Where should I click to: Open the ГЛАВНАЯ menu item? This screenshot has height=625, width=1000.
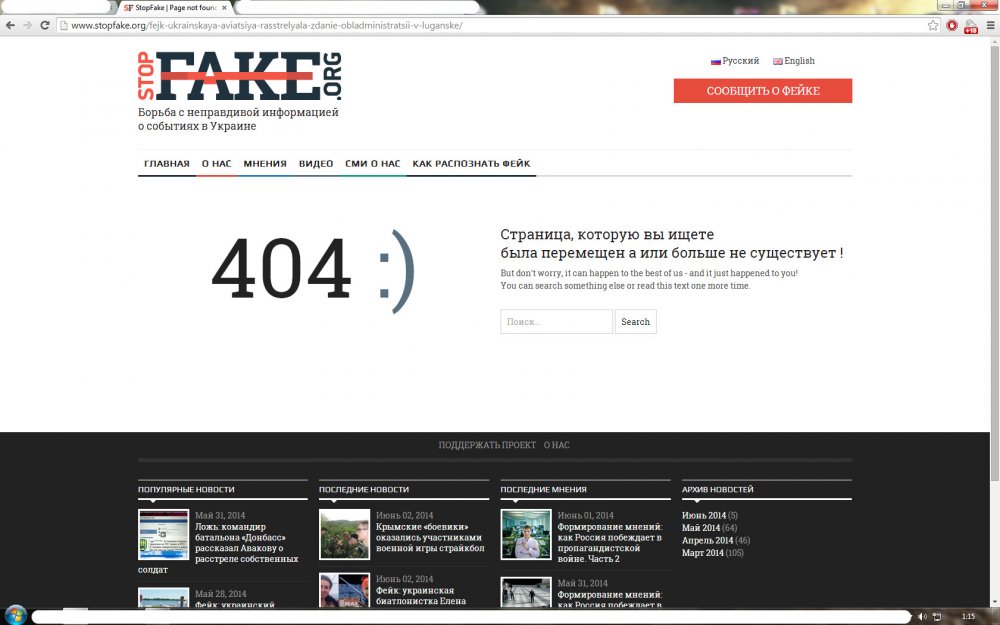click(x=166, y=164)
